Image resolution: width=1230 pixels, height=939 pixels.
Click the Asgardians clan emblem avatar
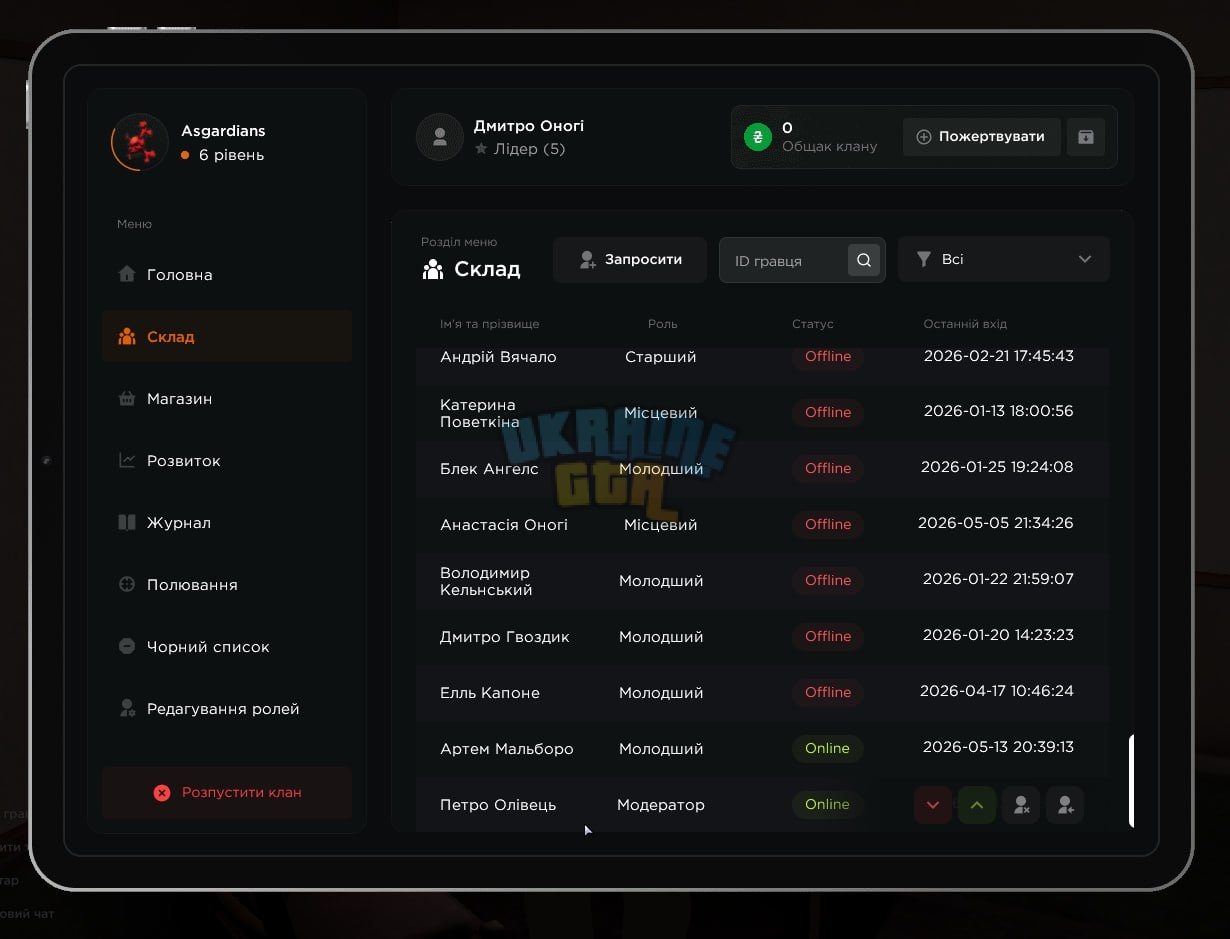click(x=140, y=142)
